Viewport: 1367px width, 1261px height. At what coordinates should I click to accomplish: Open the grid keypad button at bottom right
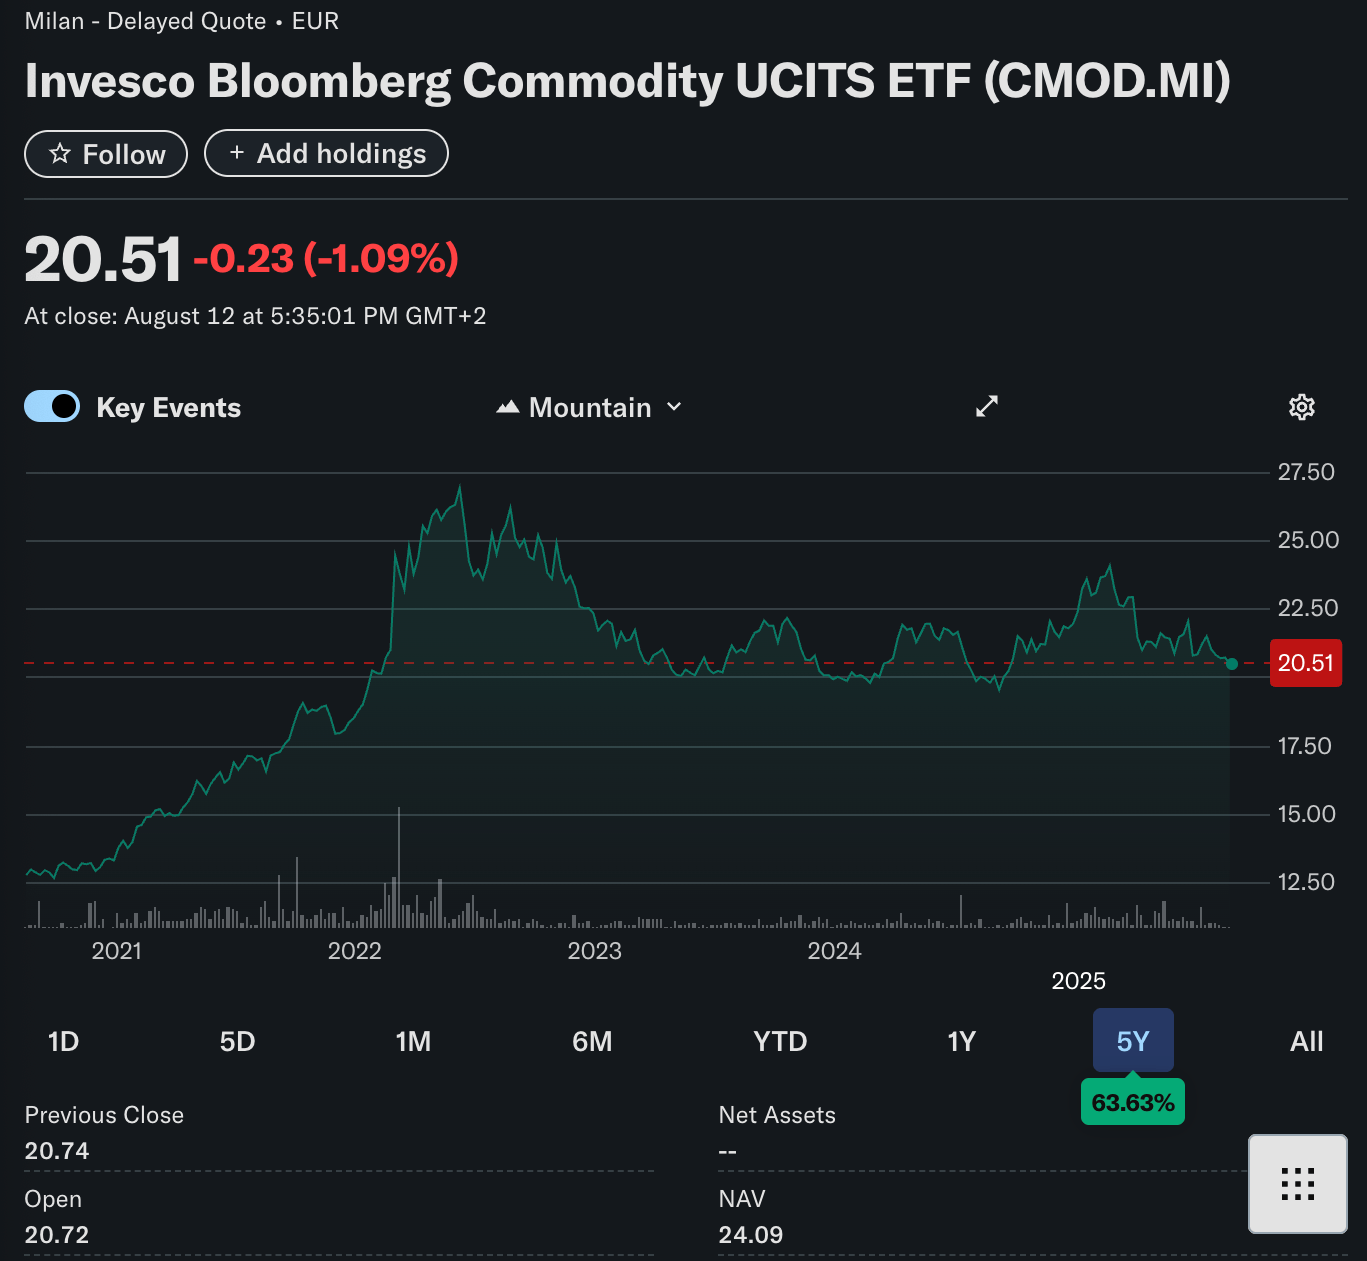point(1297,1184)
